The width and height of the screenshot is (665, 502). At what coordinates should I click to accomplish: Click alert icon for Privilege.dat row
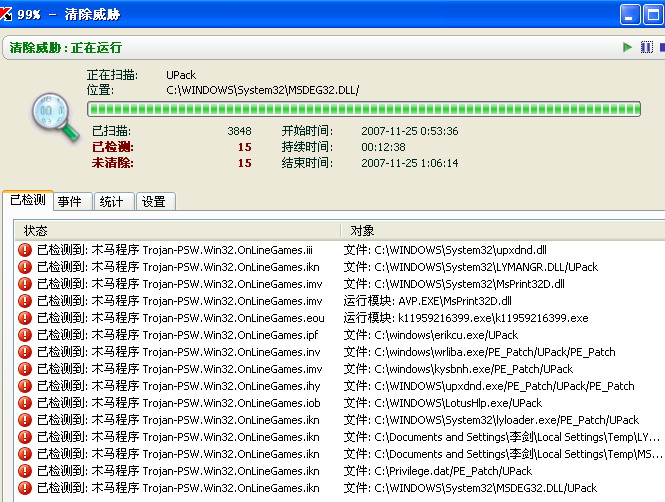click(25, 471)
